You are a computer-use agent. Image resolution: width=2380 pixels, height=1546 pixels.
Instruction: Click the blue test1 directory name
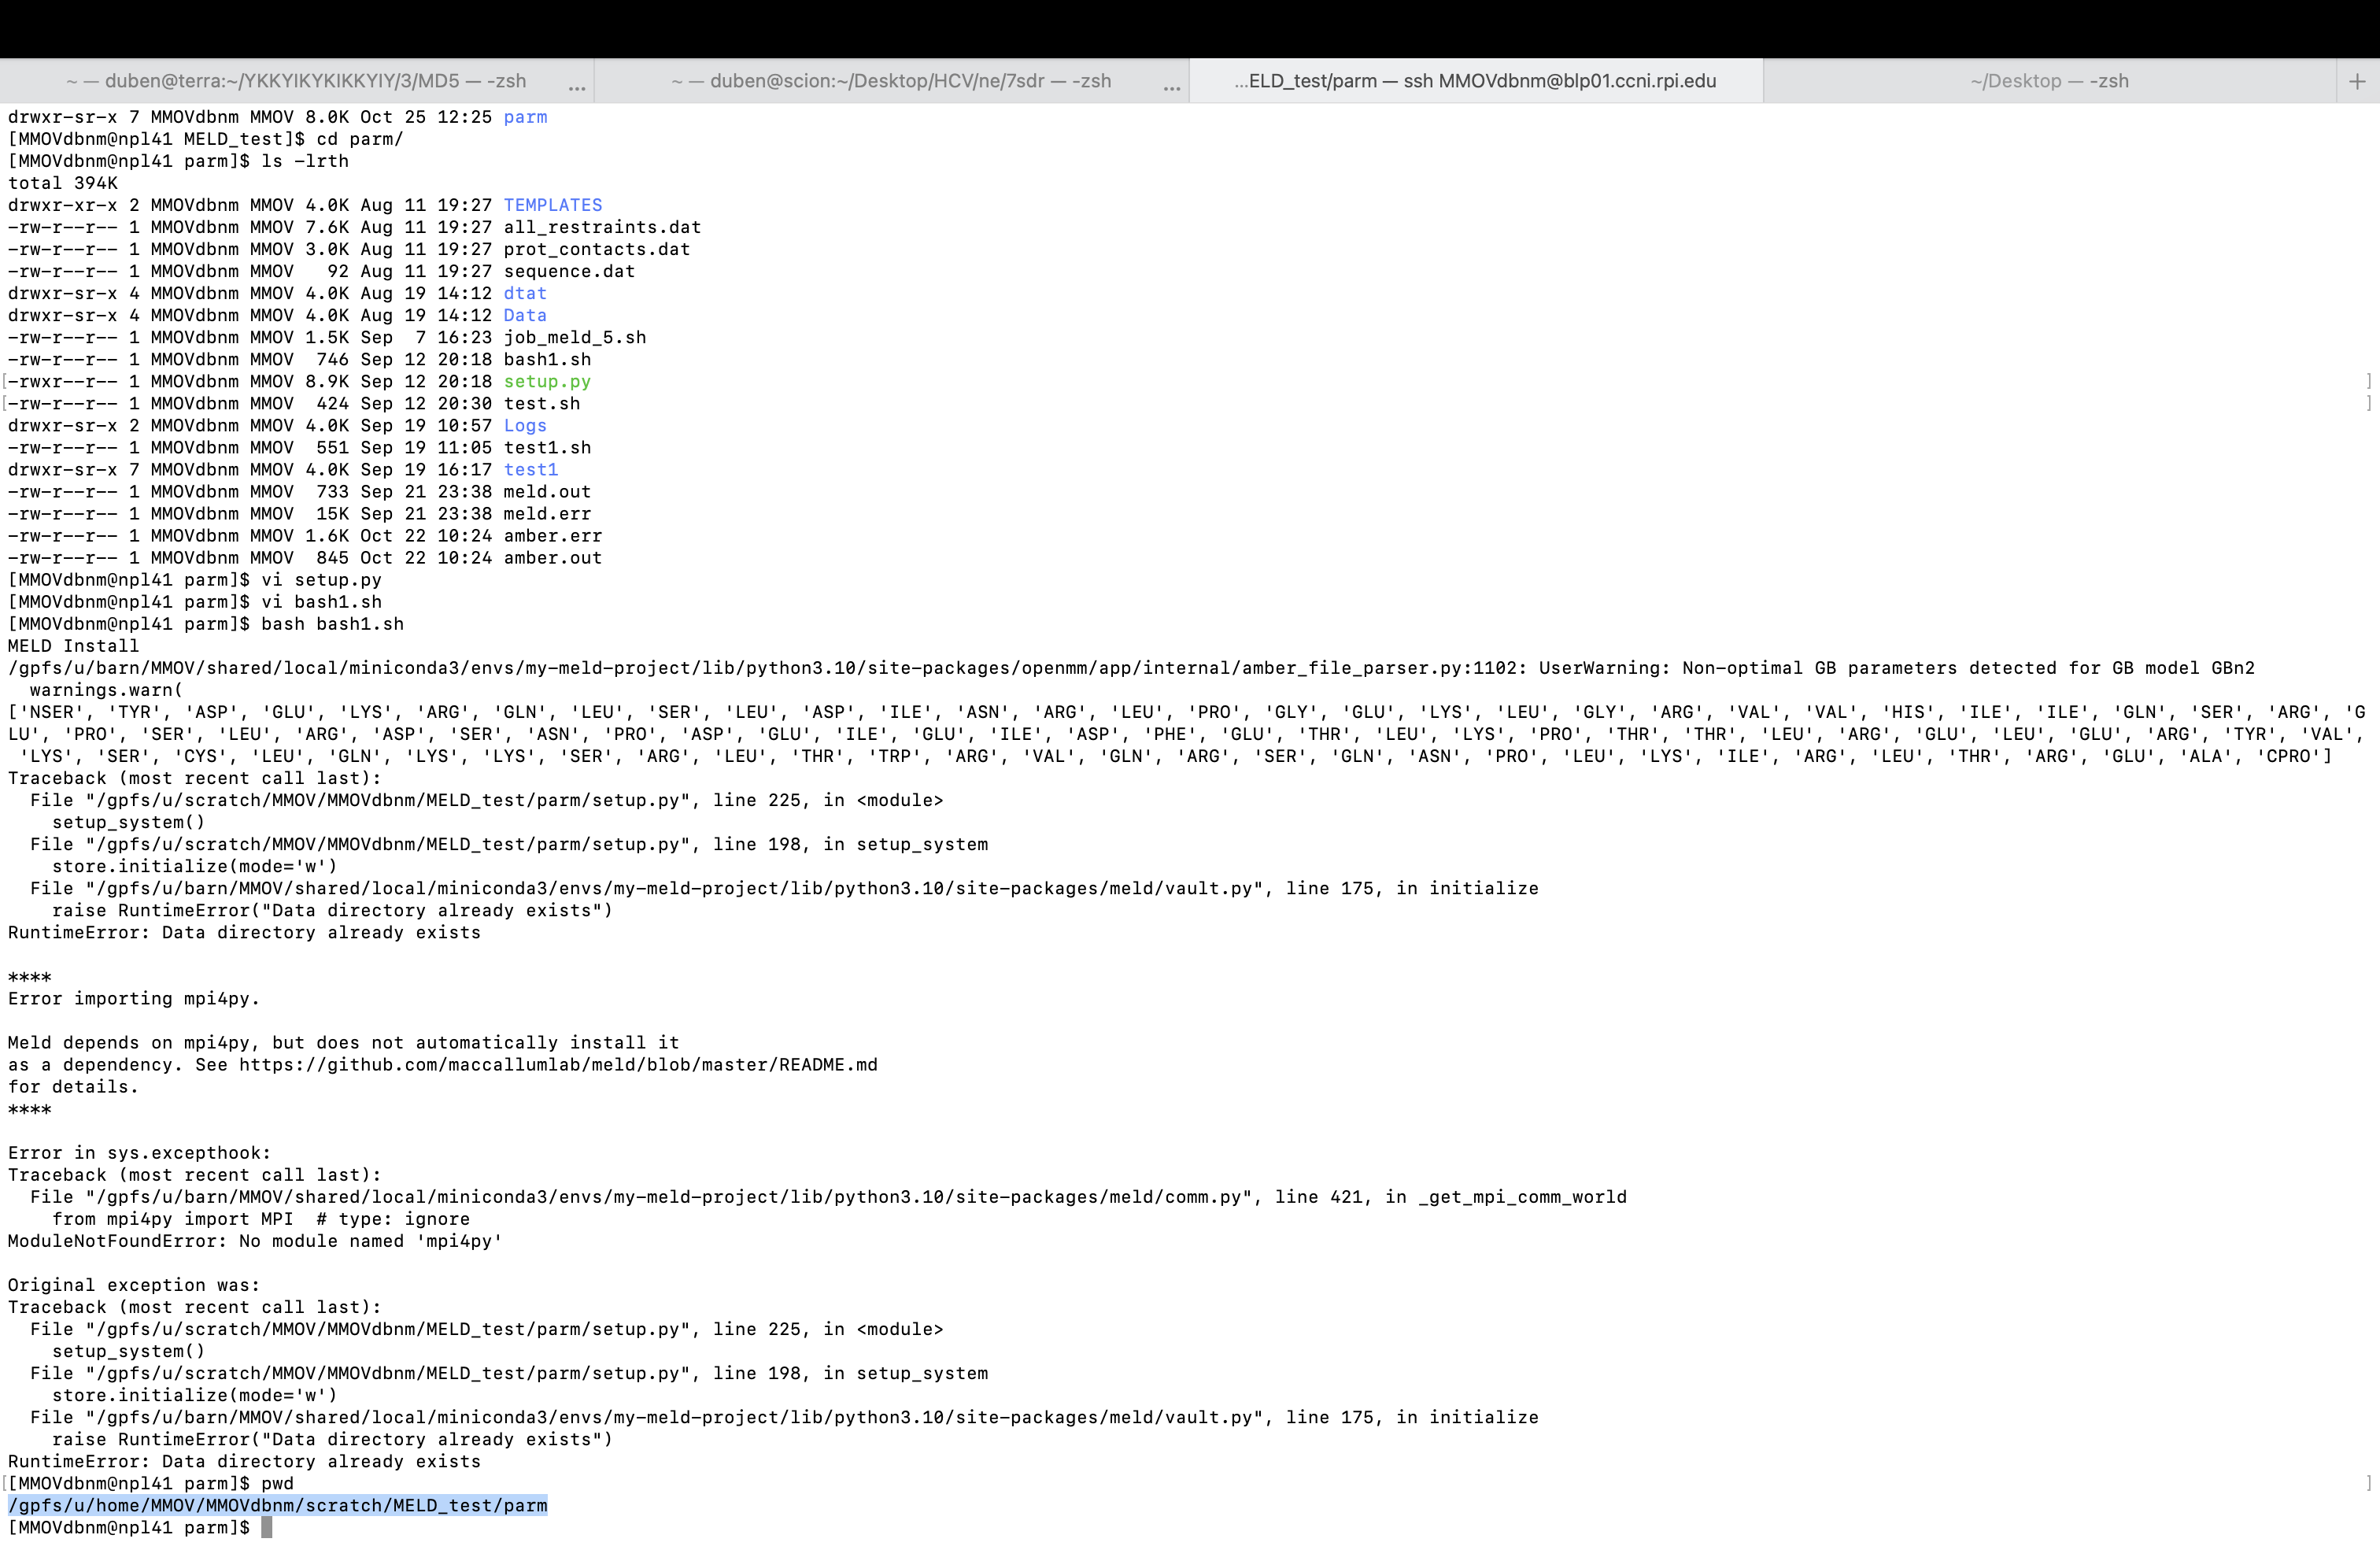[x=530, y=469]
